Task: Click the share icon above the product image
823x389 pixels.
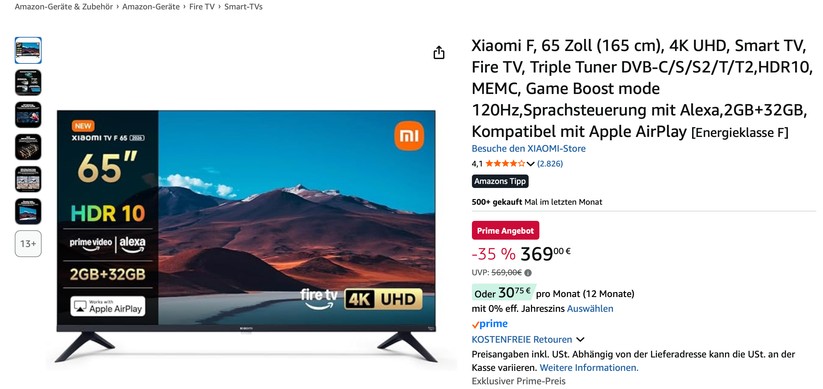Action: tap(439, 52)
